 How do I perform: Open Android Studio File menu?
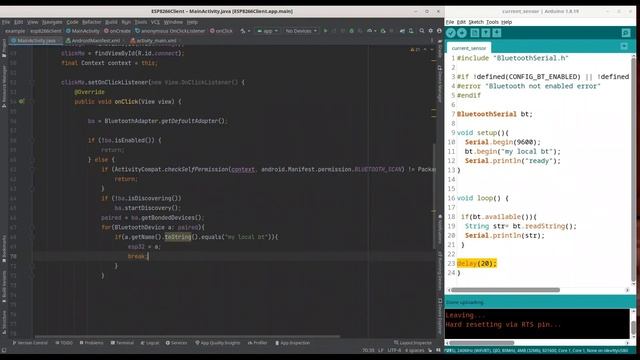pyautogui.click(x=6, y=22)
